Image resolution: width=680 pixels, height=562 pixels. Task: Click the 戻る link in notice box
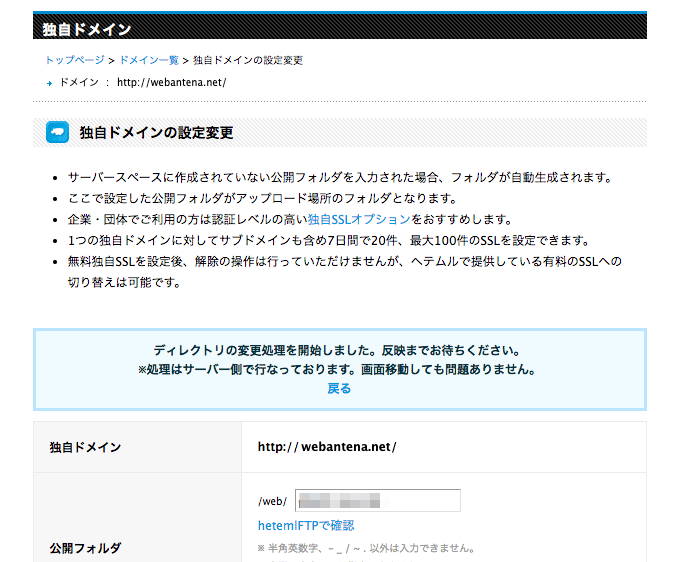coord(339,388)
